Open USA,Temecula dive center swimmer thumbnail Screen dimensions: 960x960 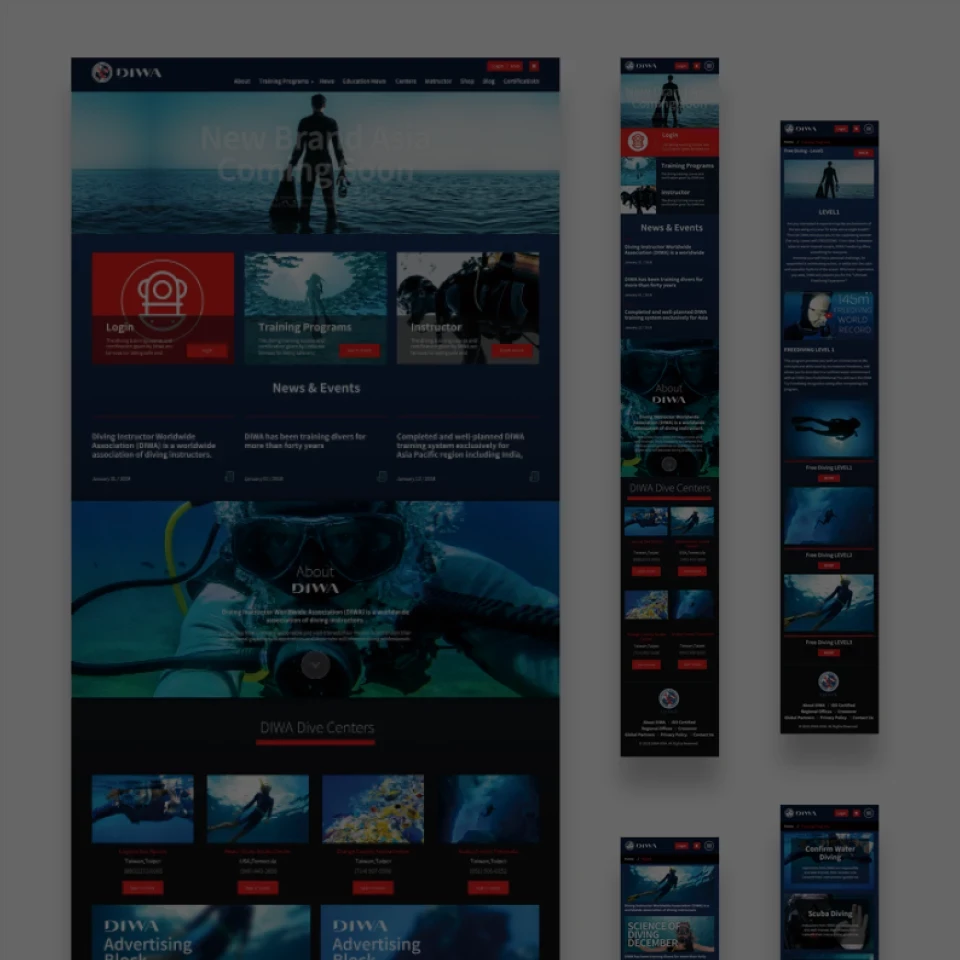tap(258, 809)
